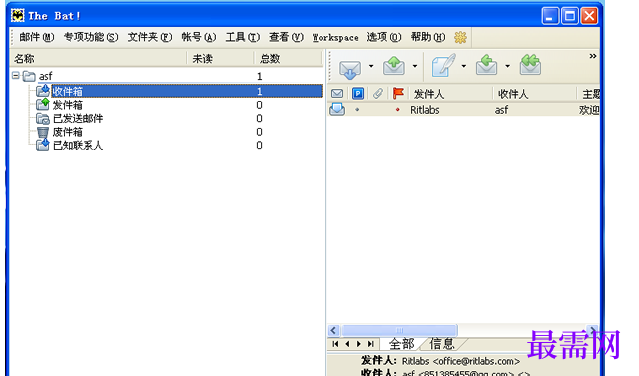Toggle flag dot on Ritlabs message
Image resolution: width=639 pixels, height=376 pixels.
[397, 110]
